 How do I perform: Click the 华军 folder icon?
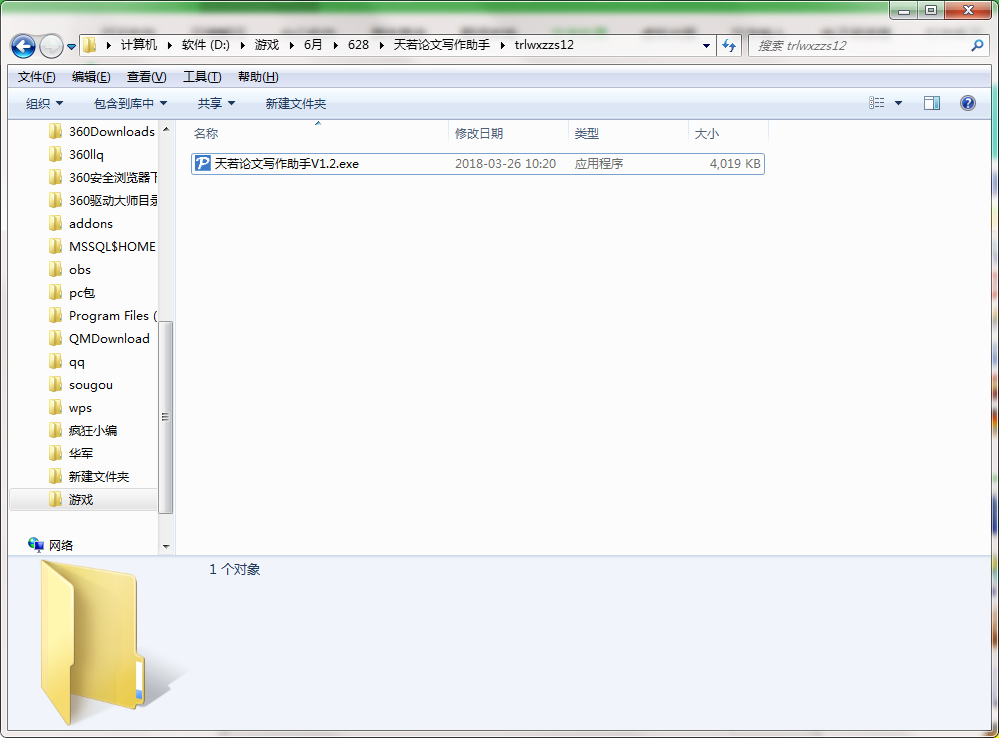coord(55,454)
